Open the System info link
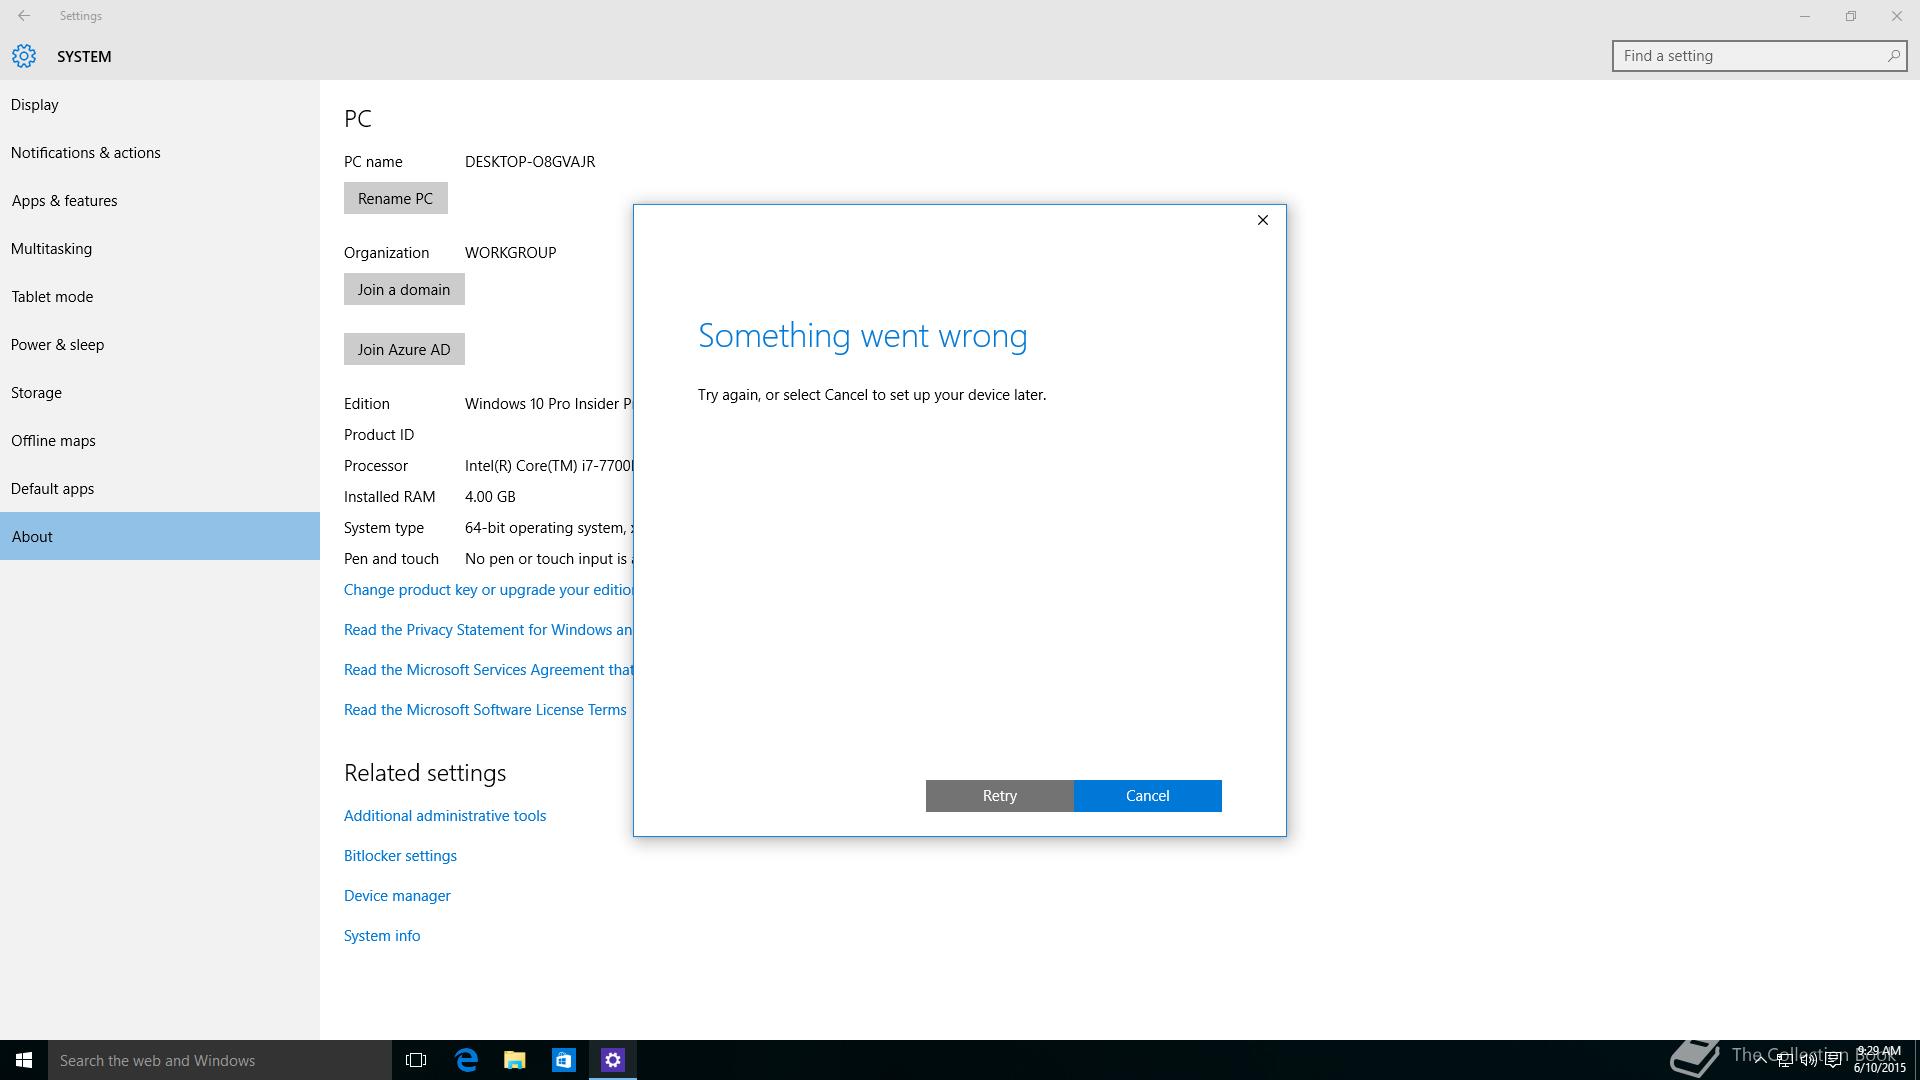 [382, 936]
